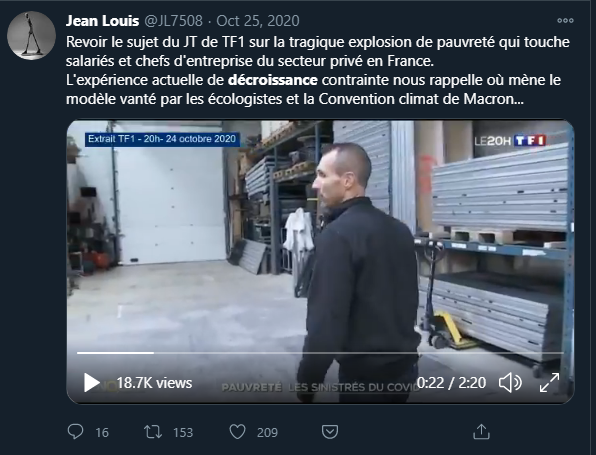The width and height of the screenshot is (596, 455).
Task: Like the tweet with the heart icon
Action: tap(238, 432)
